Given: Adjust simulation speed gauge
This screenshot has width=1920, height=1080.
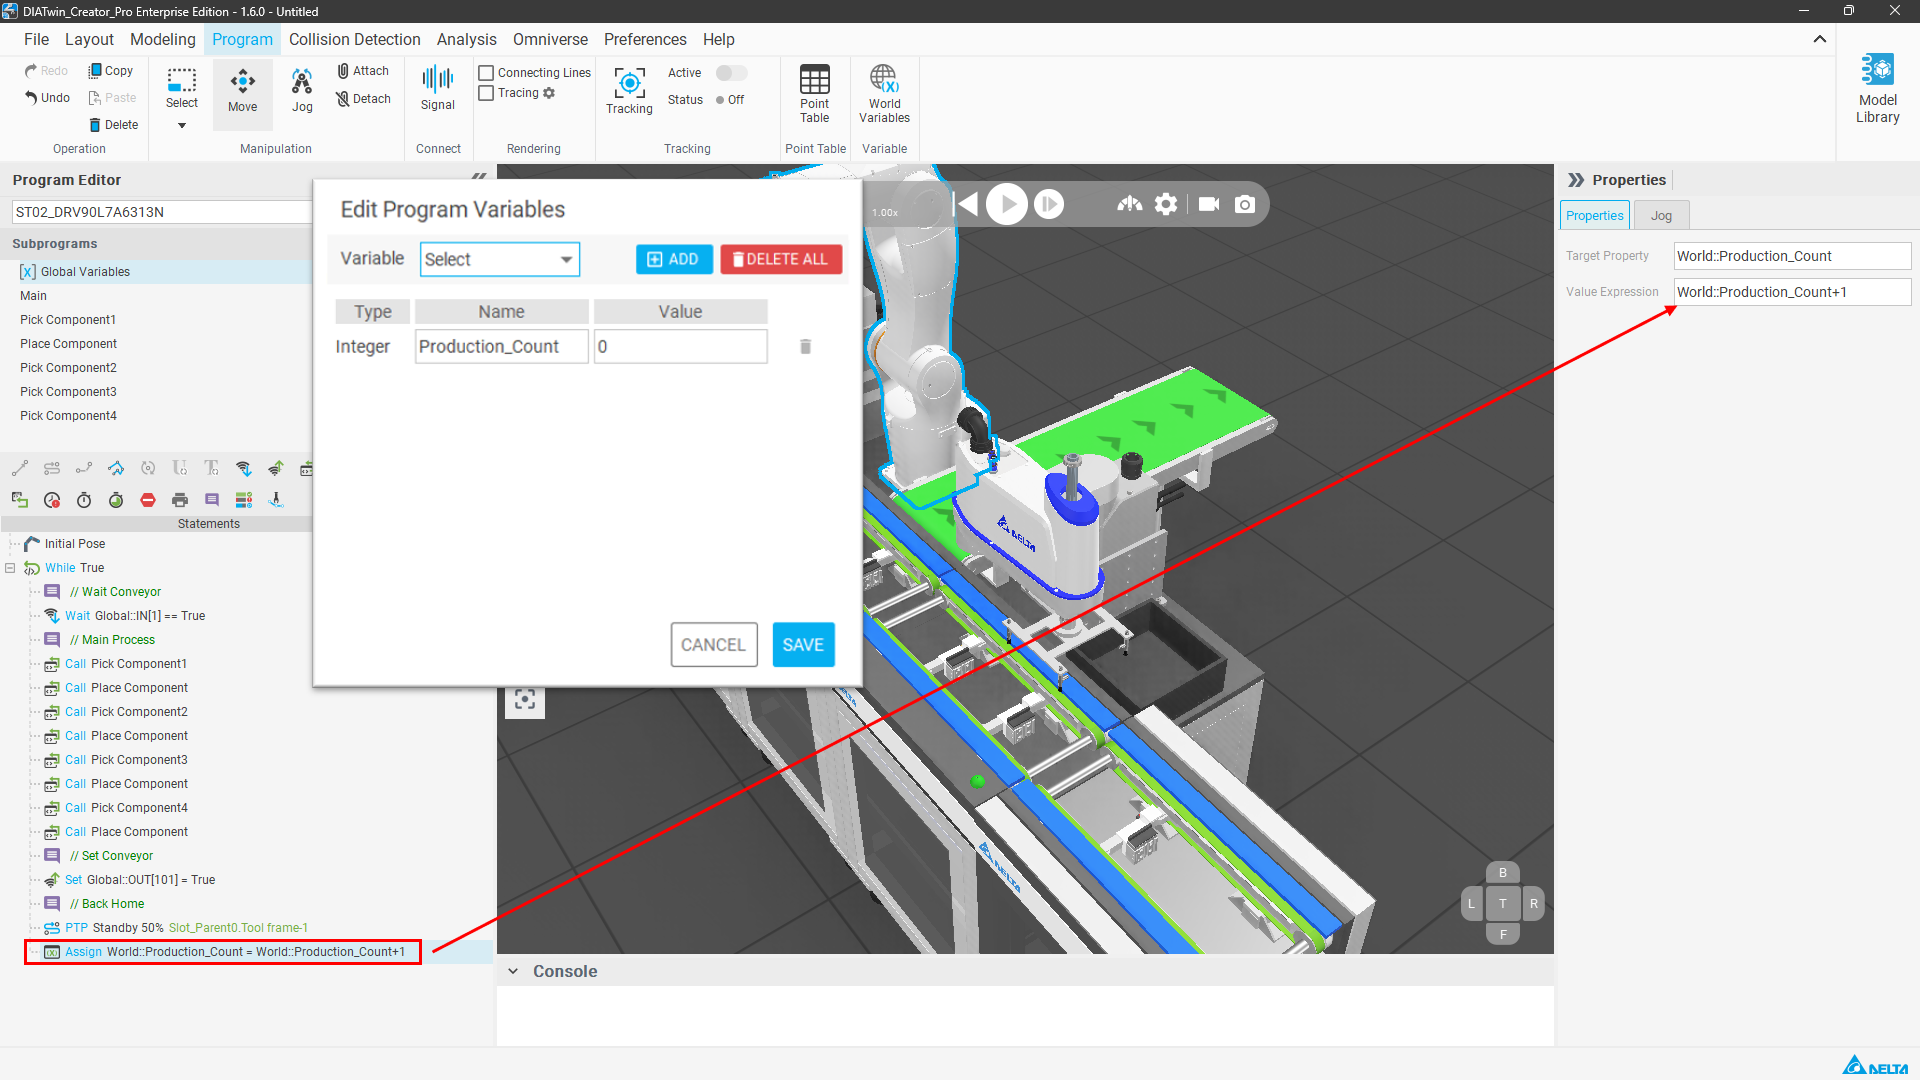Looking at the screenshot, I should click(x=1130, y=204).
